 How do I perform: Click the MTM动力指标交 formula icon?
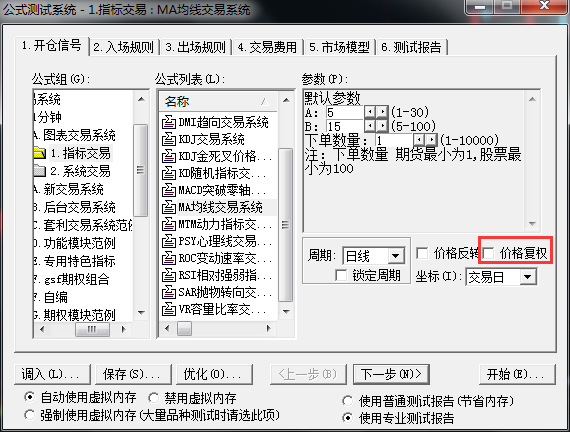[169, 224]
